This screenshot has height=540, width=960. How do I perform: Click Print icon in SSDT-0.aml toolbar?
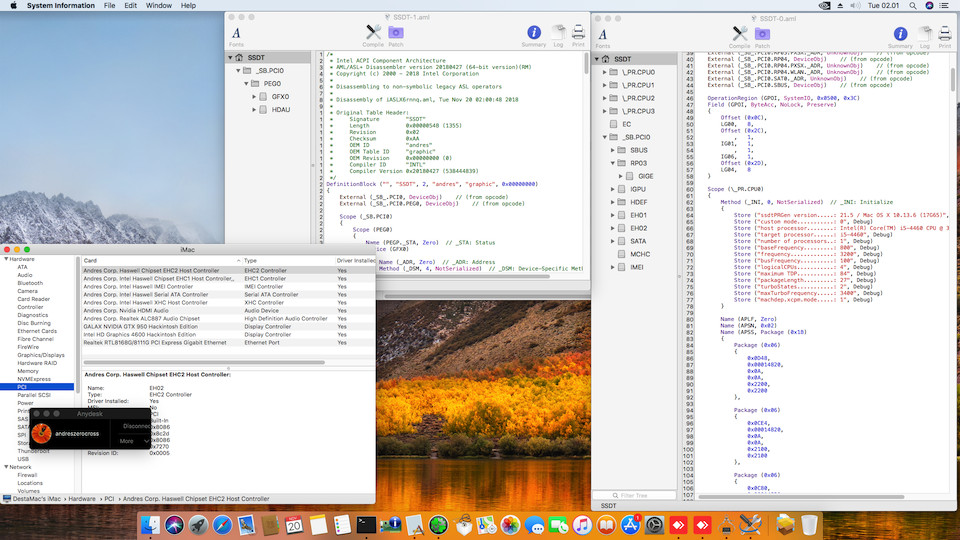(946, 35)
